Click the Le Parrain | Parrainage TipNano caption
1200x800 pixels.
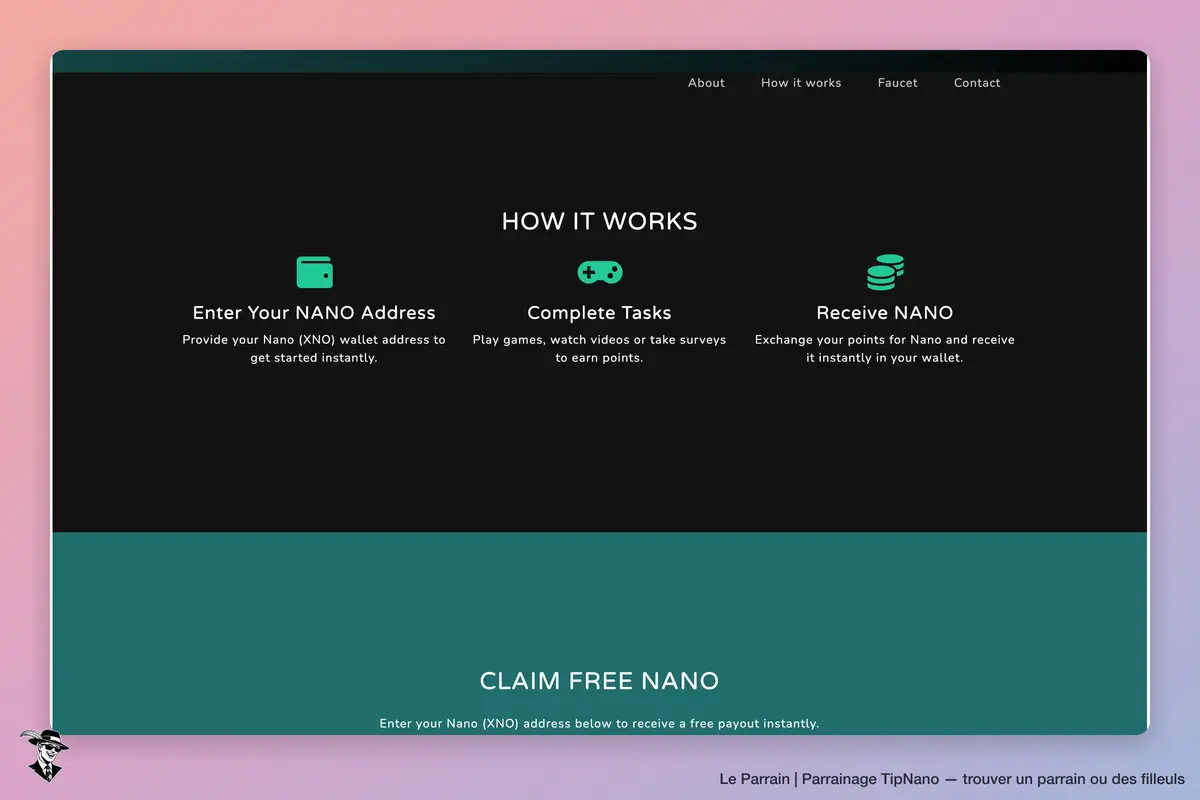point(952,779)
